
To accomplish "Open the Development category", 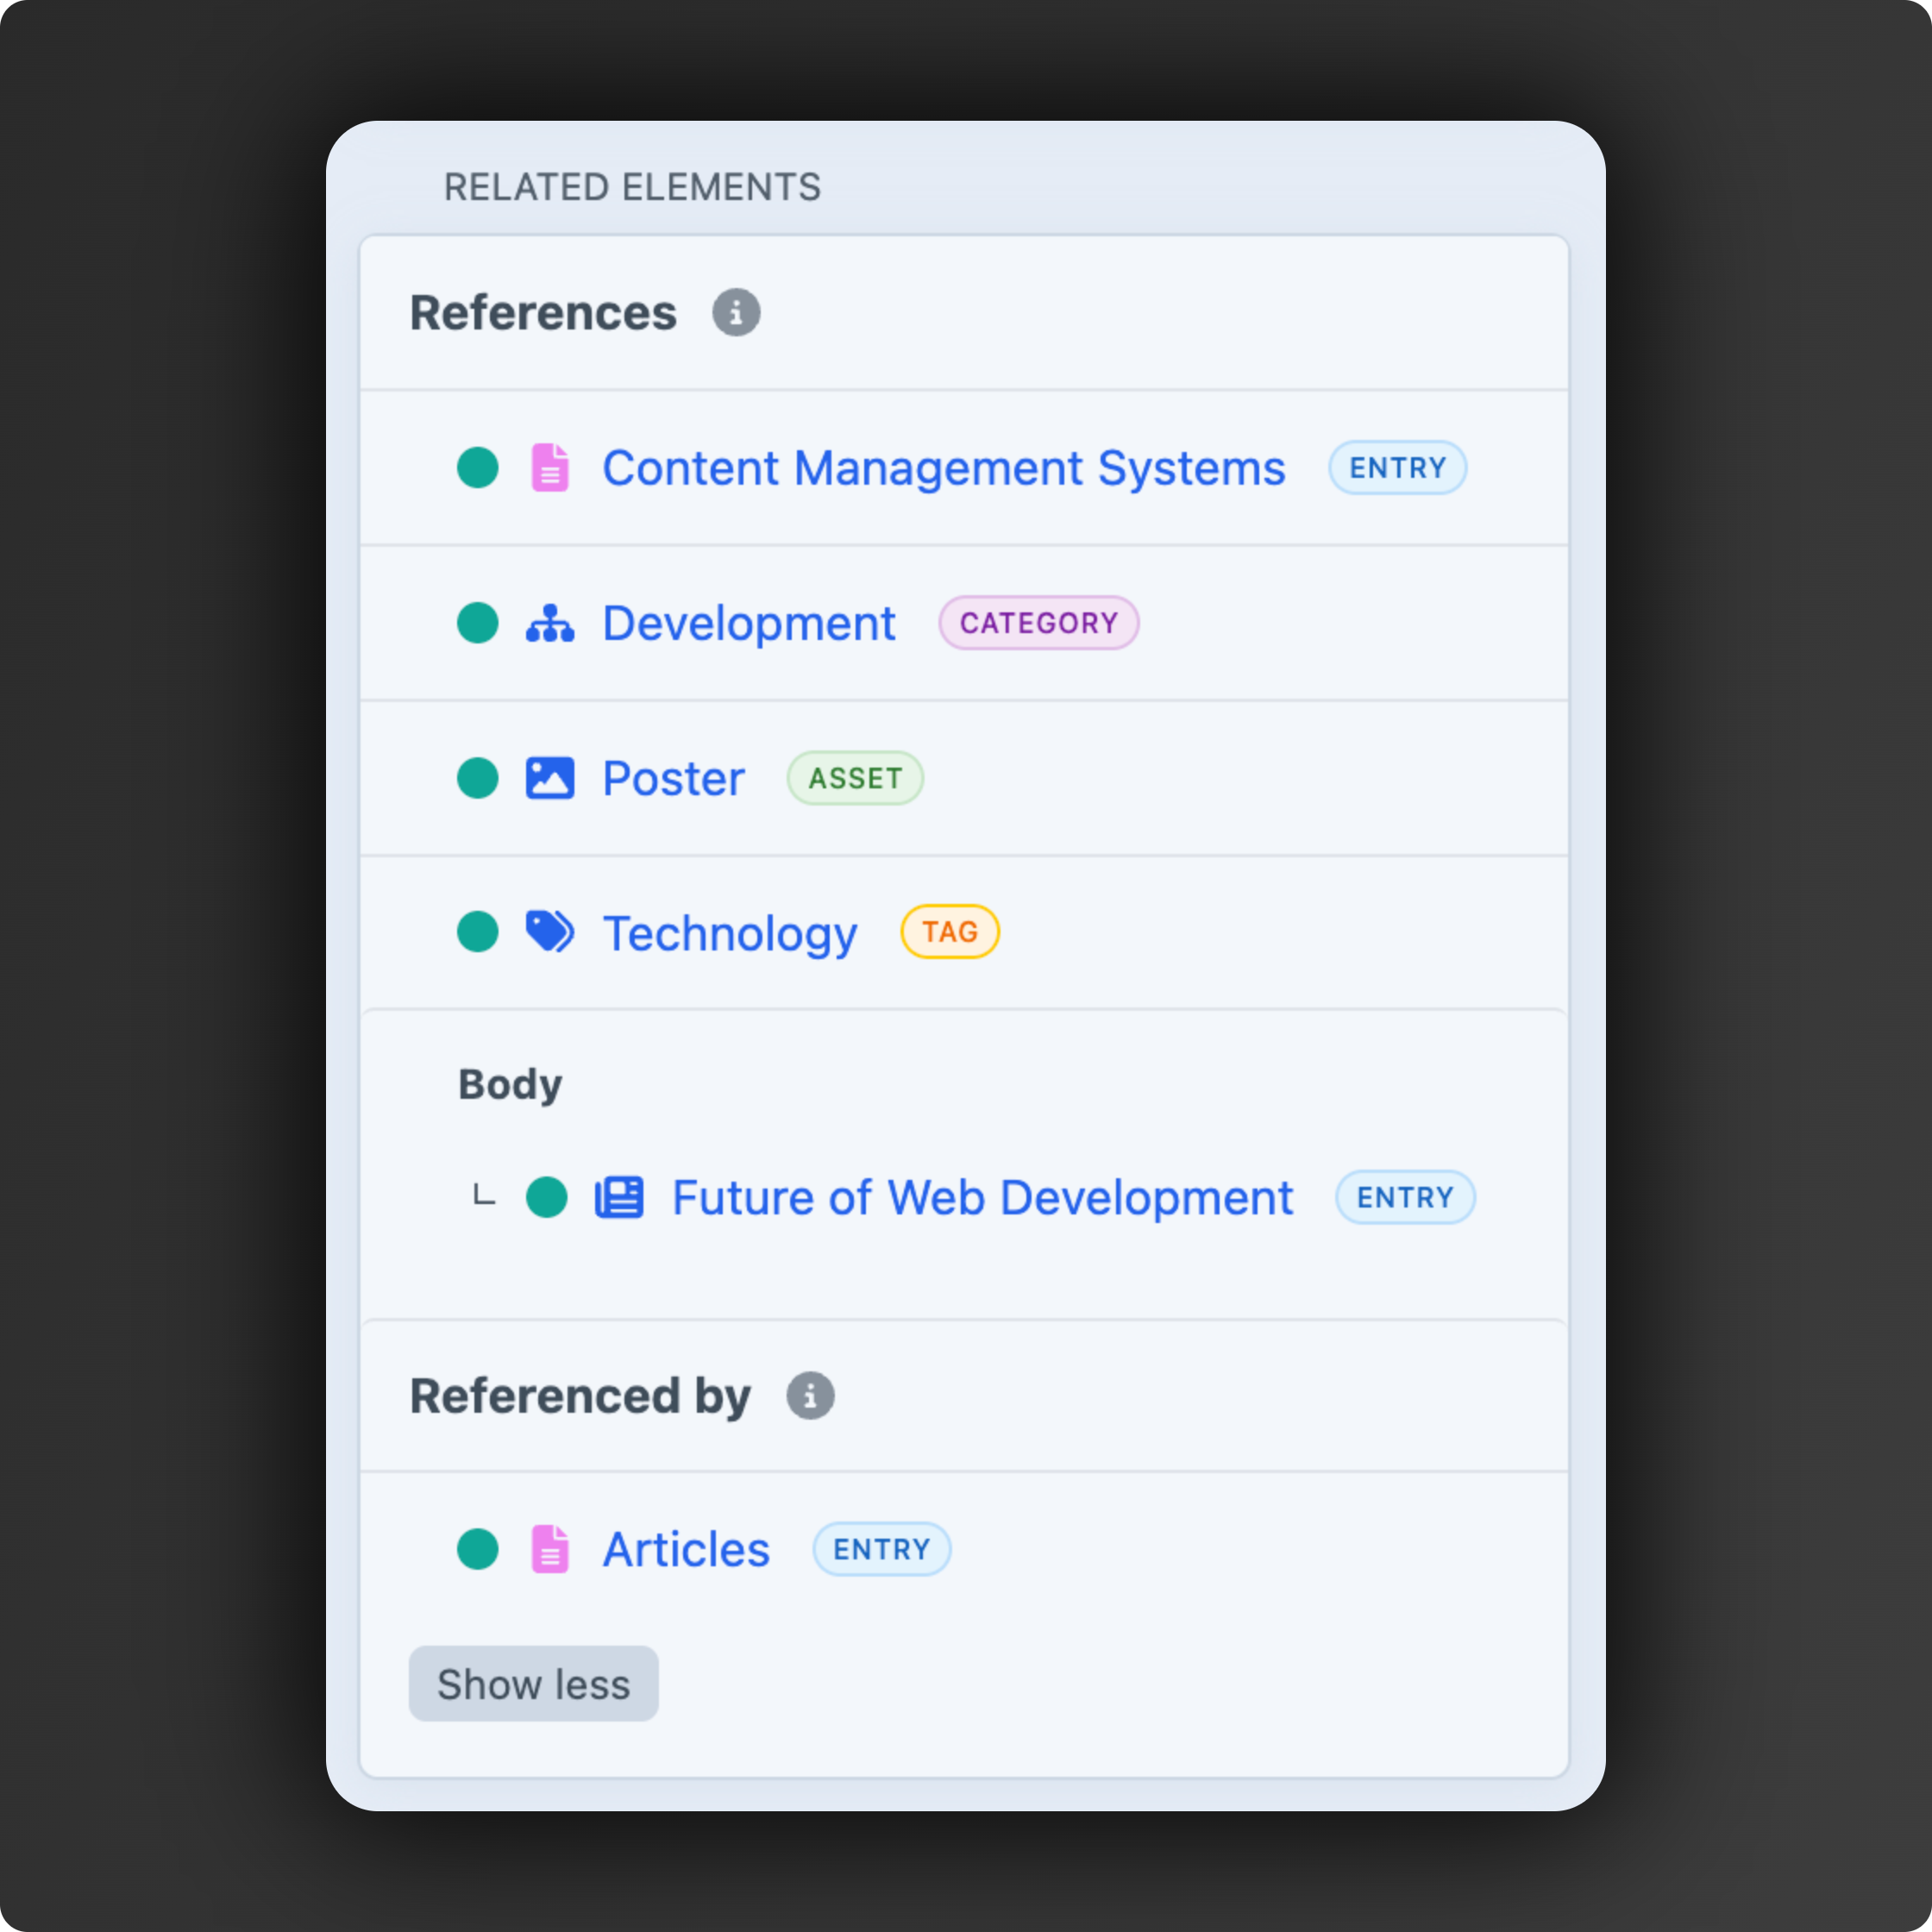I will coord(748,622).
